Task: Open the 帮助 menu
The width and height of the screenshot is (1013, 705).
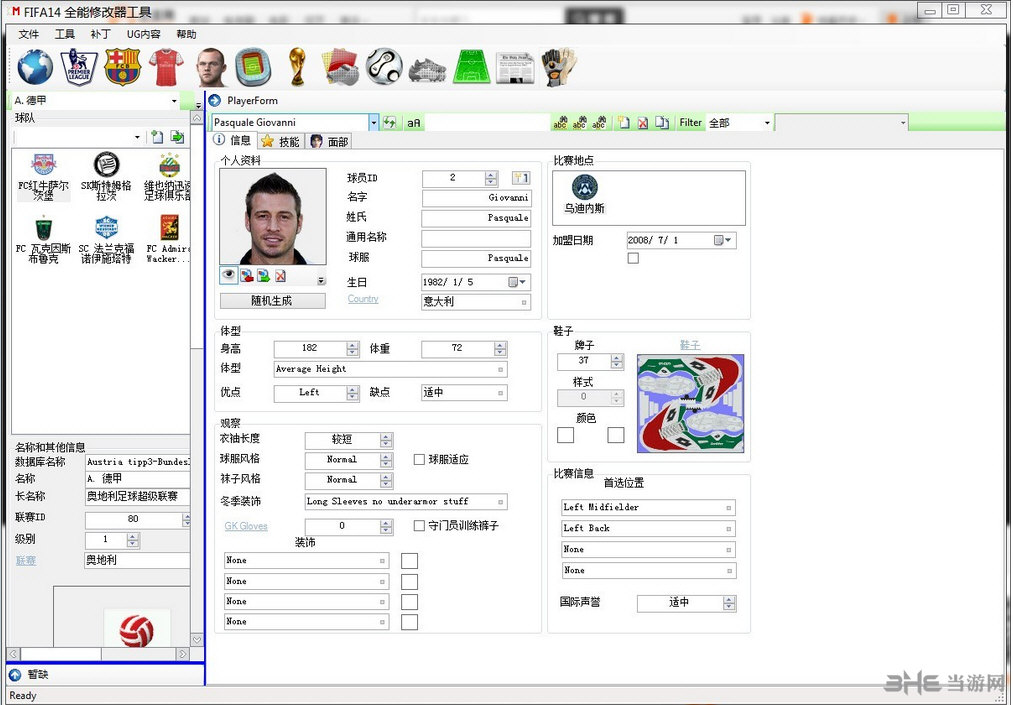Action: pos(186,34)
